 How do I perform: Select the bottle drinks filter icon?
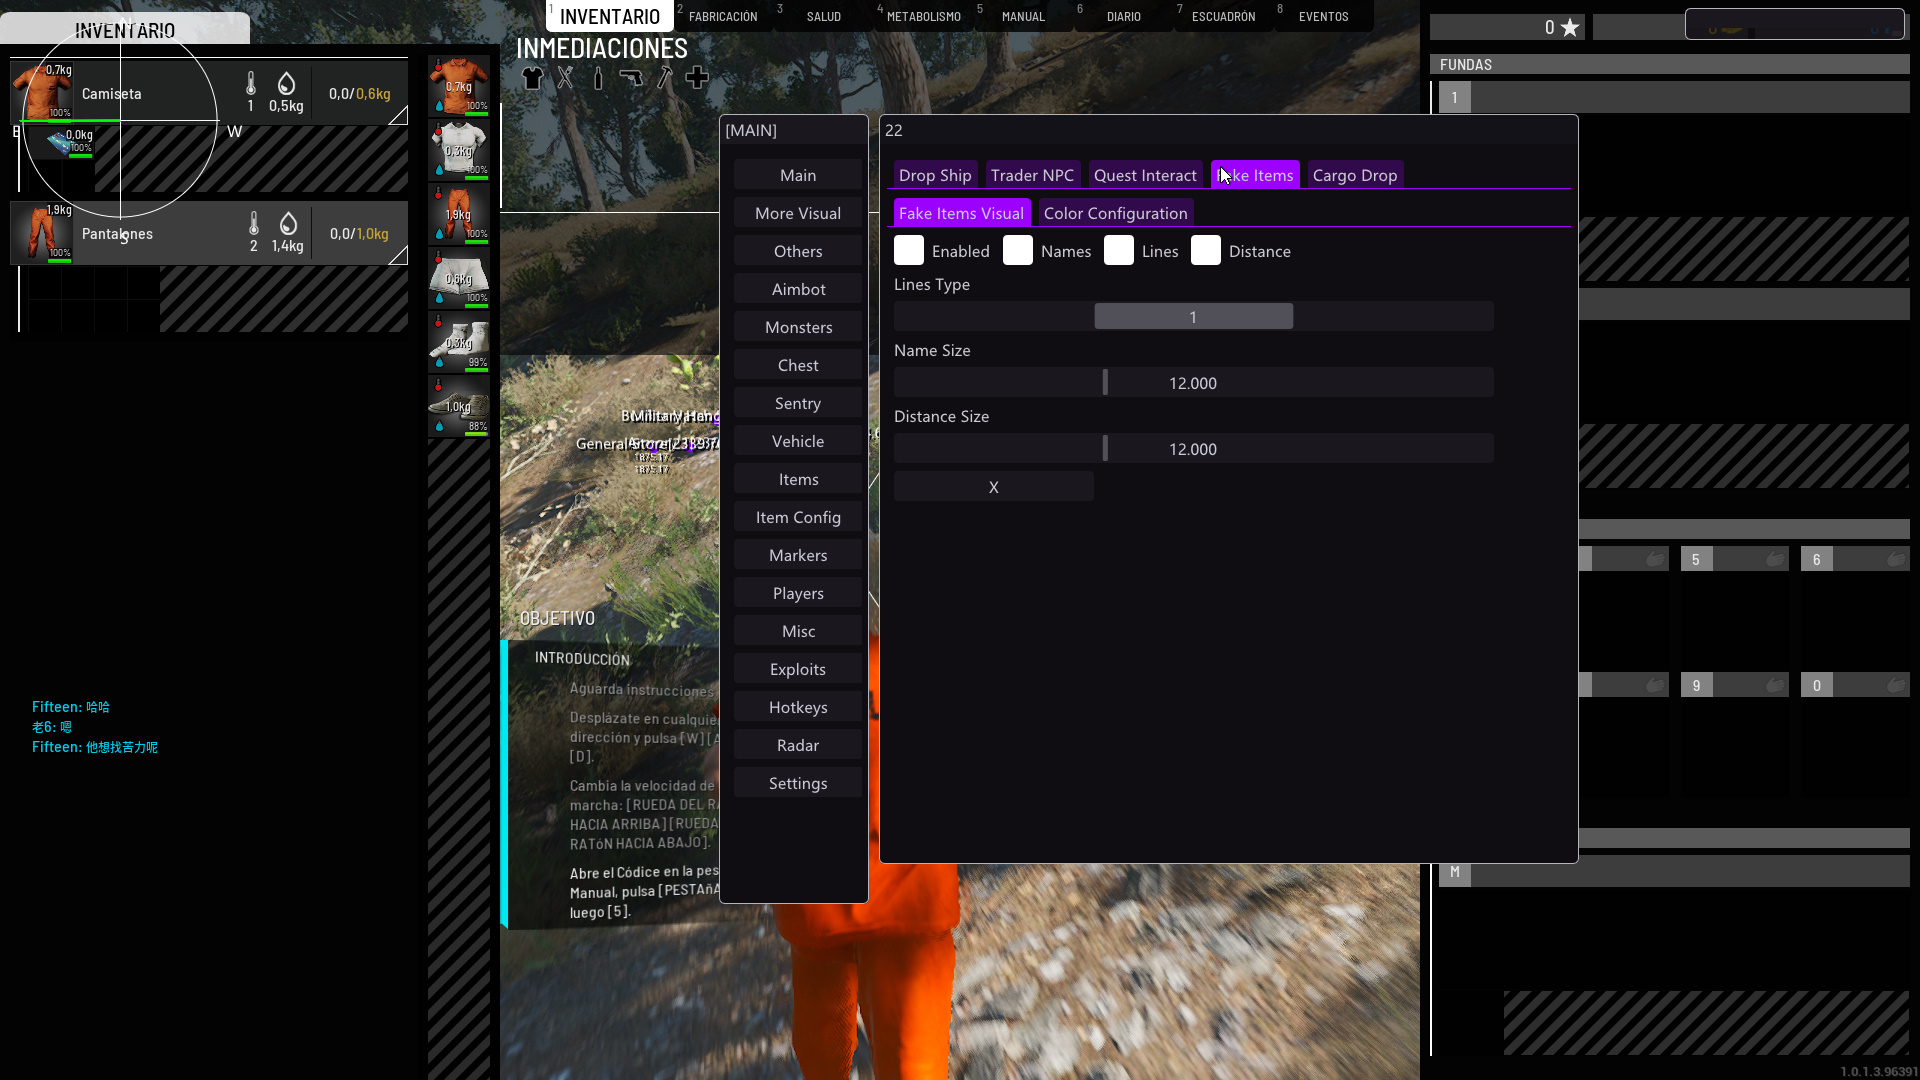point(598,78)
